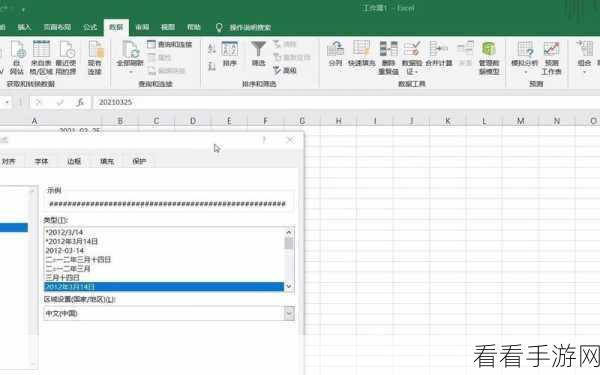The image size is (600, 375).
Task: Select column K header
Action: coord(448,121)
